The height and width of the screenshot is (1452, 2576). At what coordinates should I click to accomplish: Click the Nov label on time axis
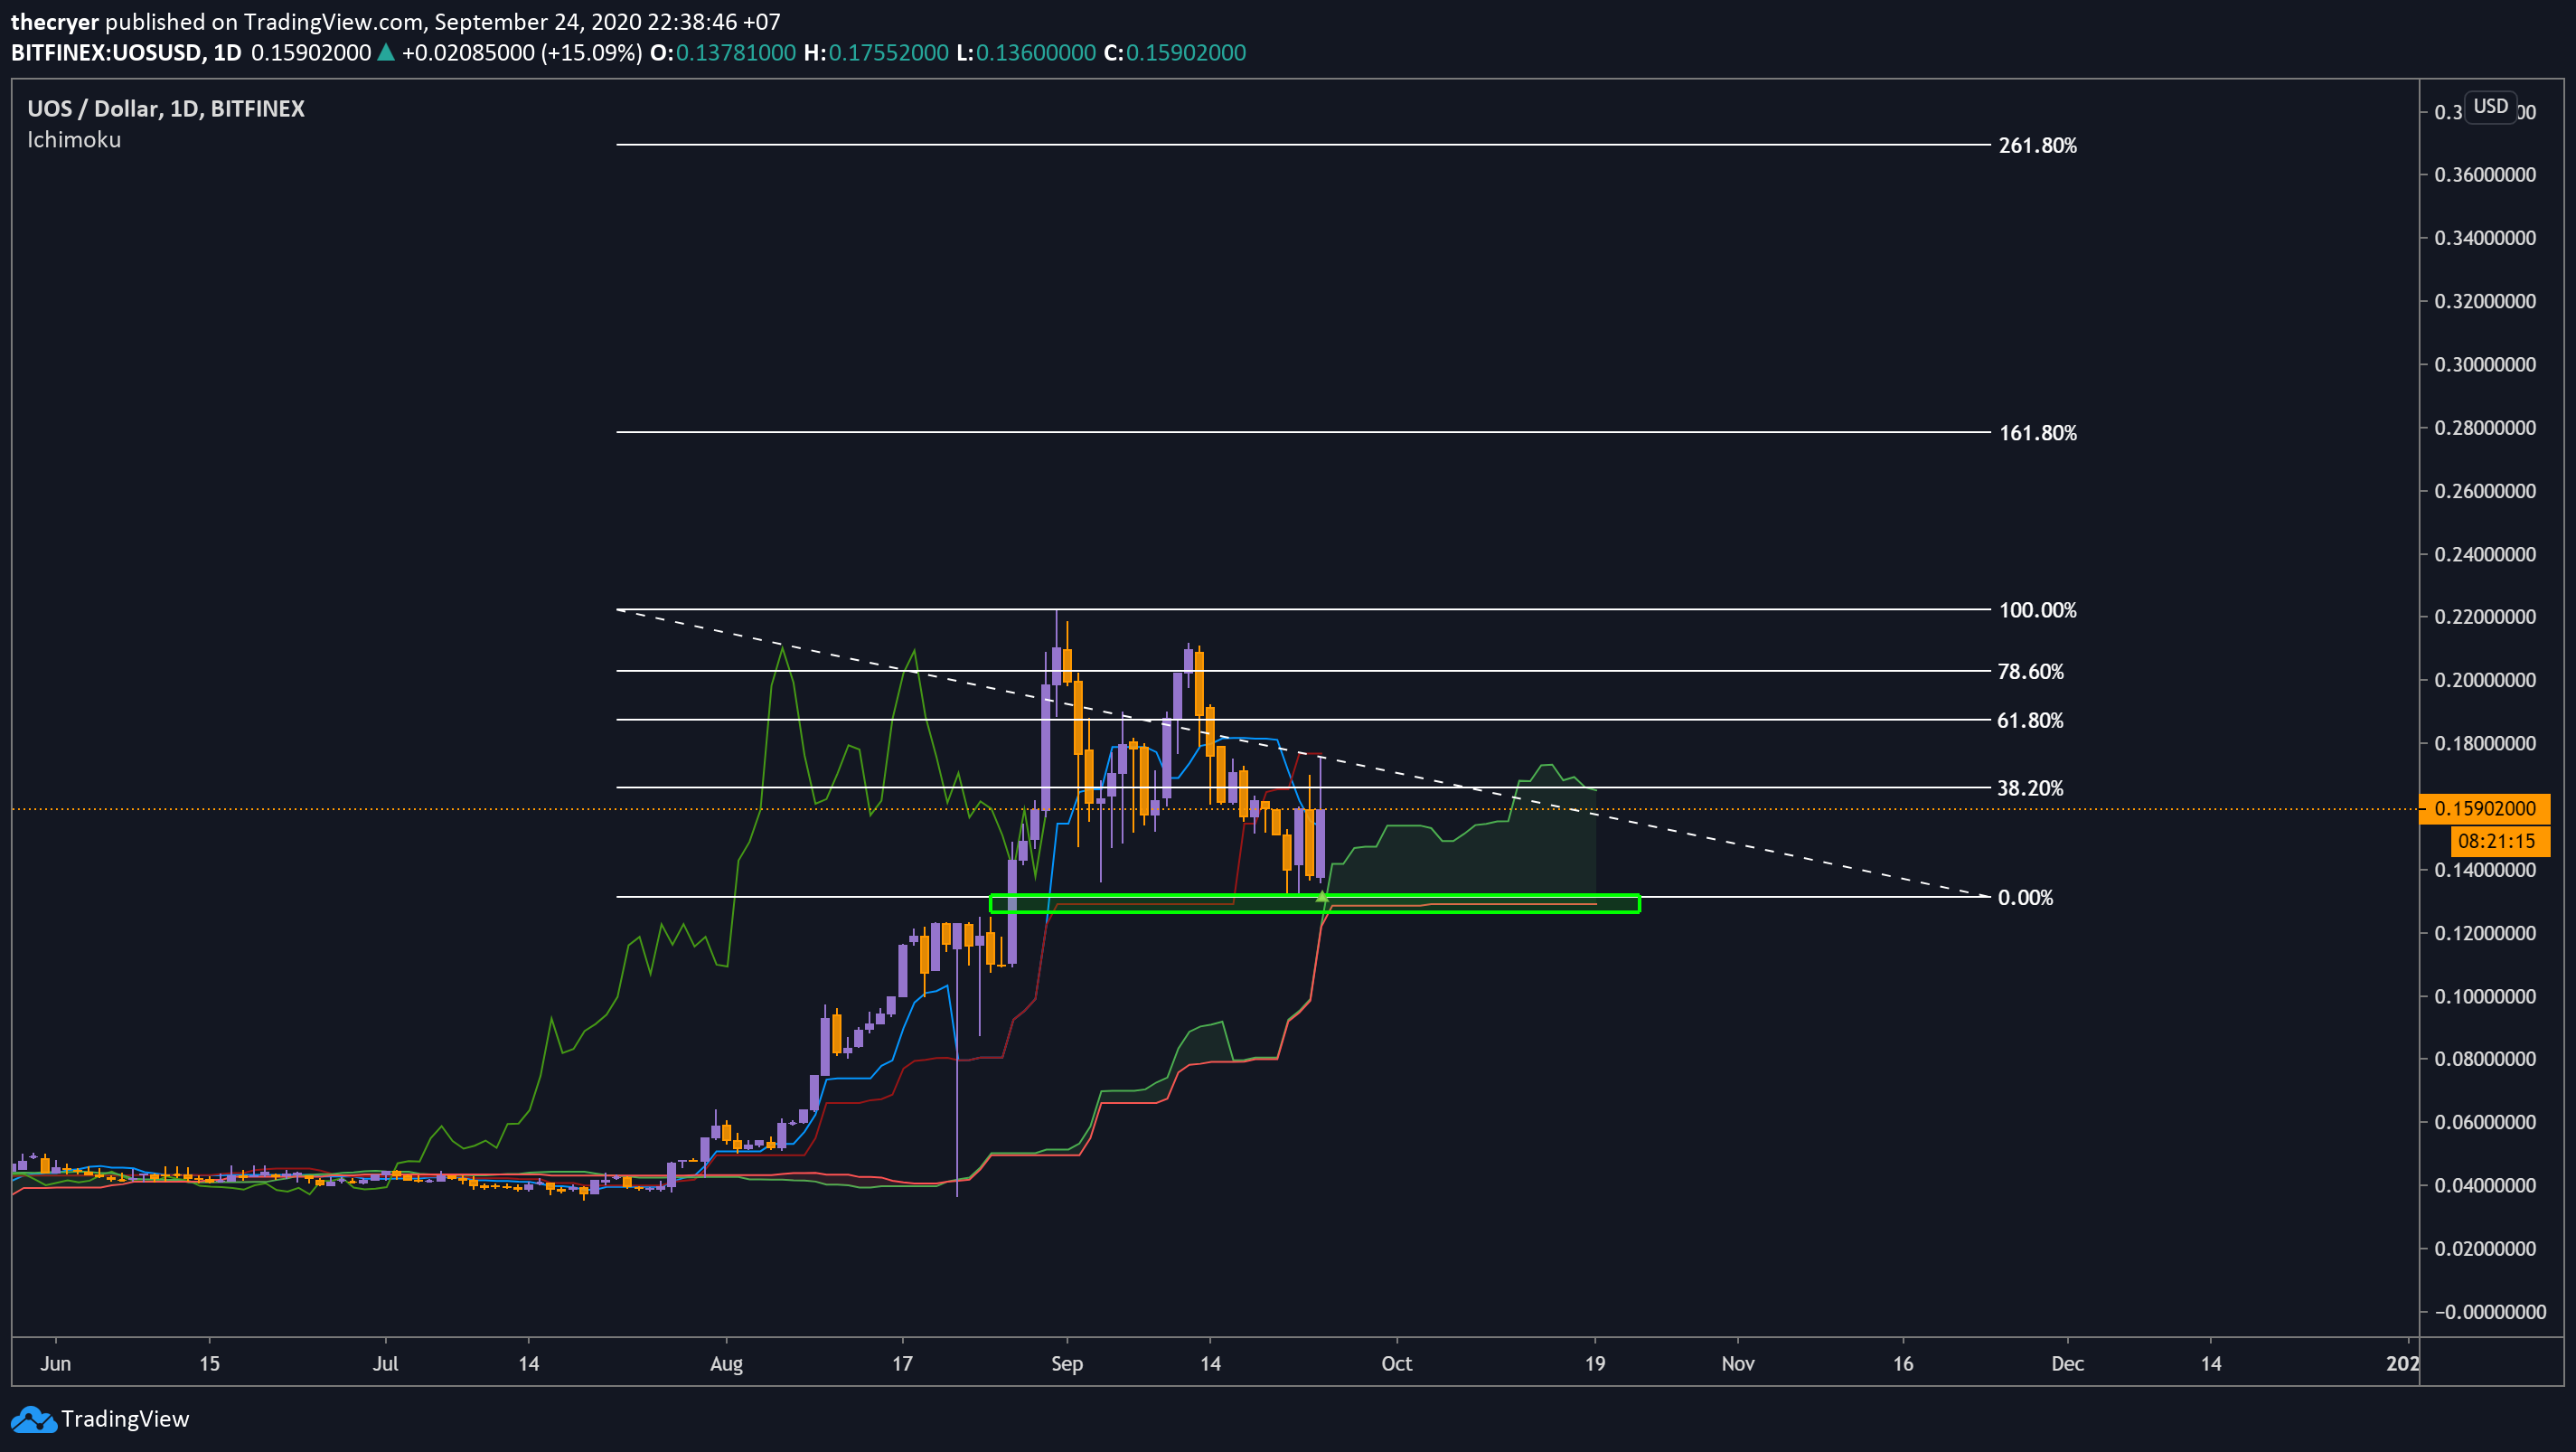[x=1738, y=1363]
